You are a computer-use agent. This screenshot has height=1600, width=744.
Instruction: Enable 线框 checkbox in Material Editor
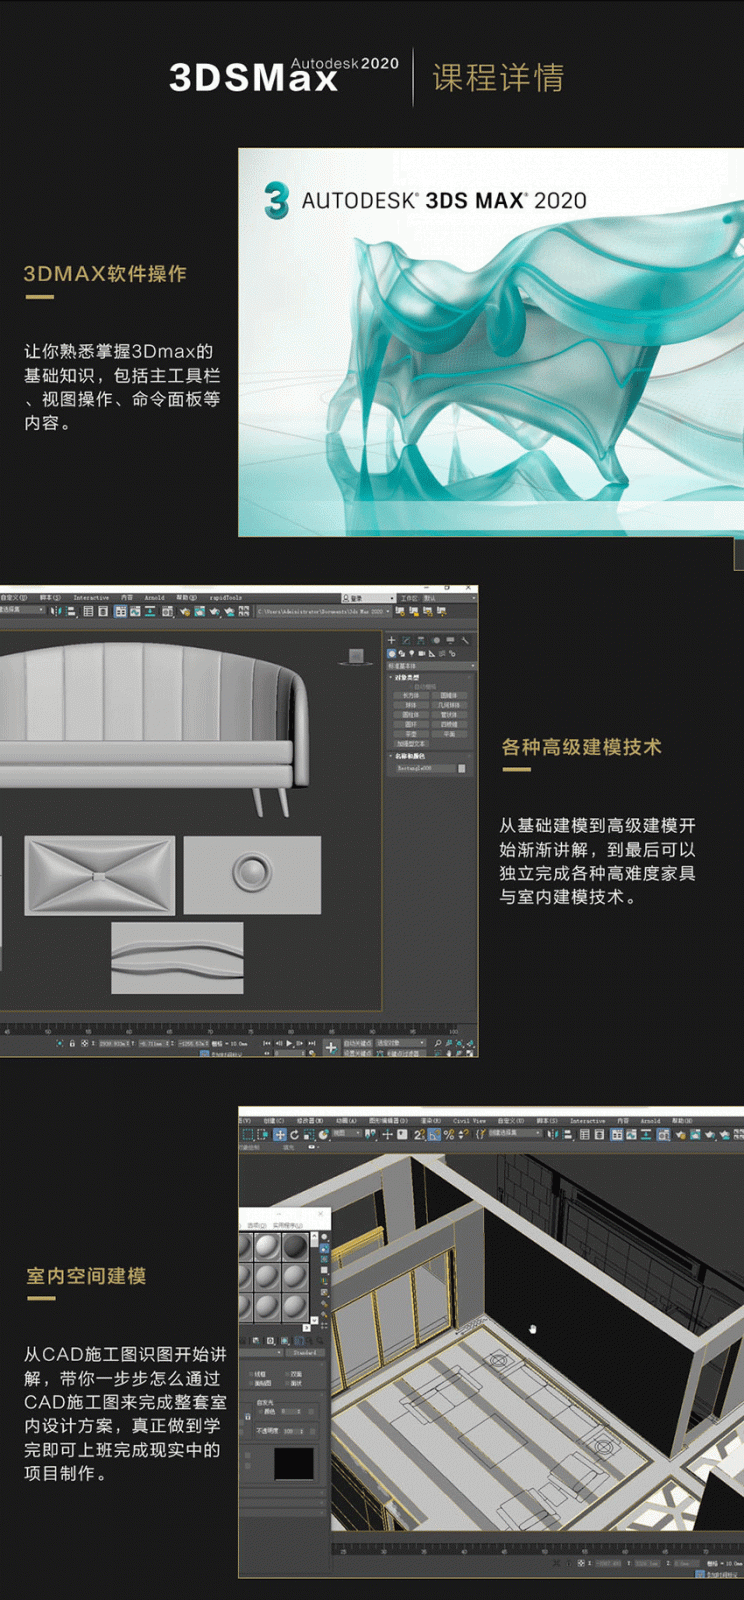pos(251,1374)
